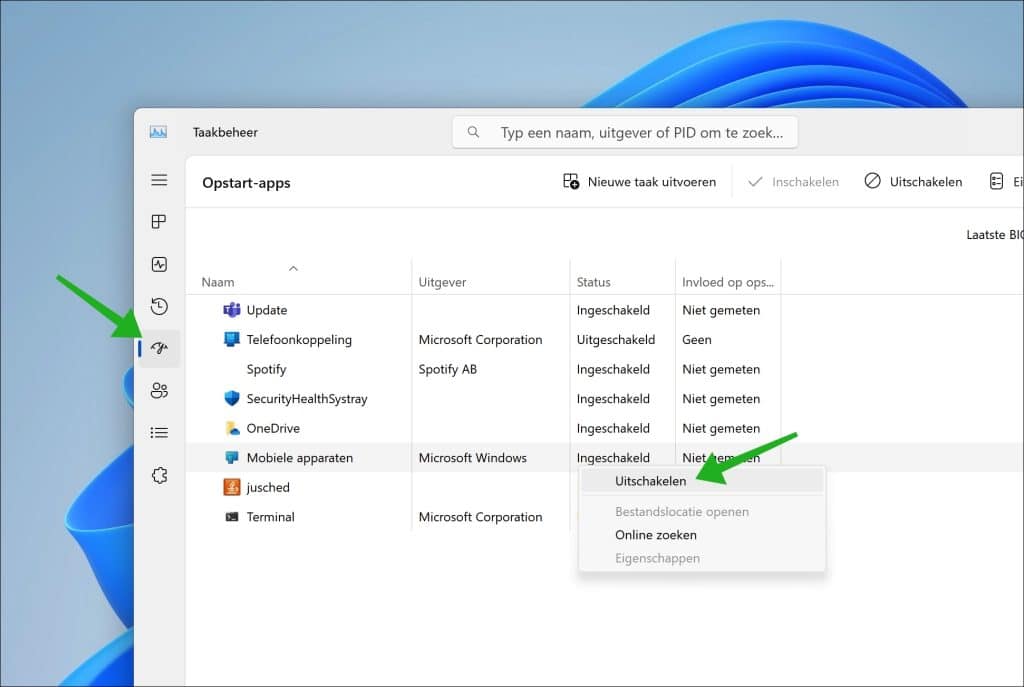Click Microsoft Windows publisher cell

coord(472,458)
